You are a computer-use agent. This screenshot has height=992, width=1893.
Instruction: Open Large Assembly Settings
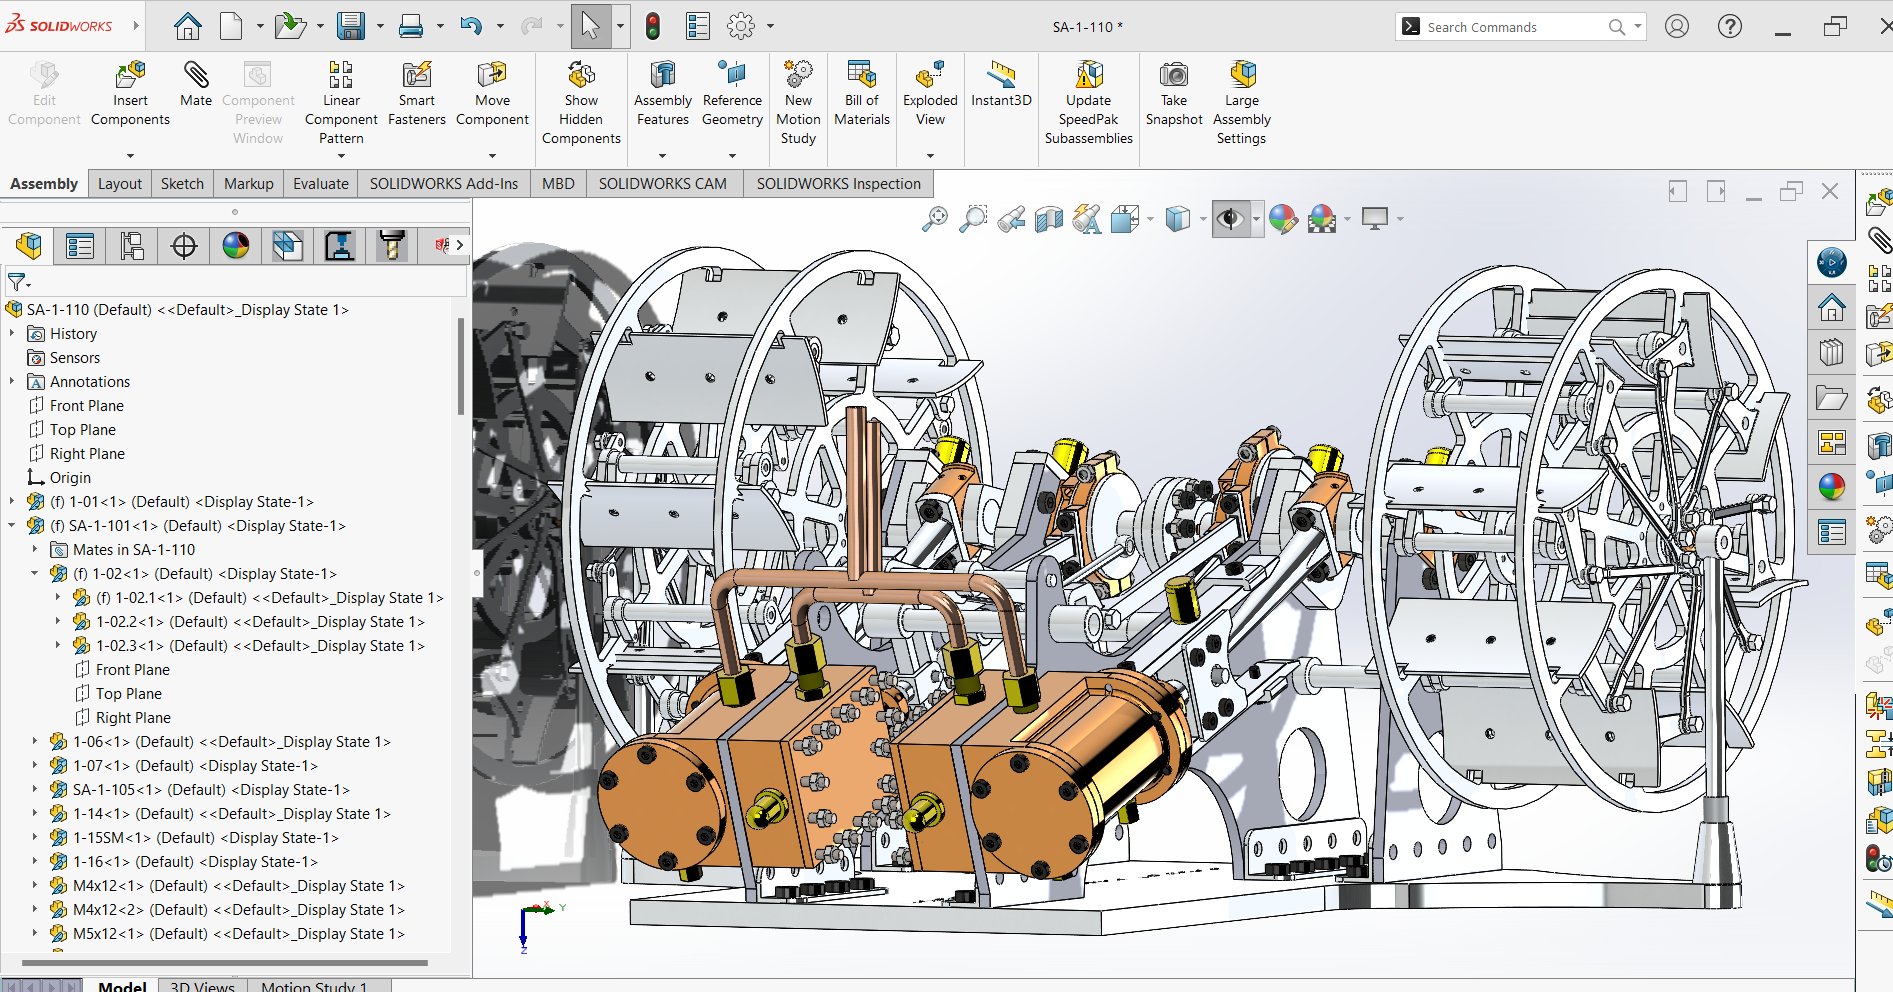1242,103
